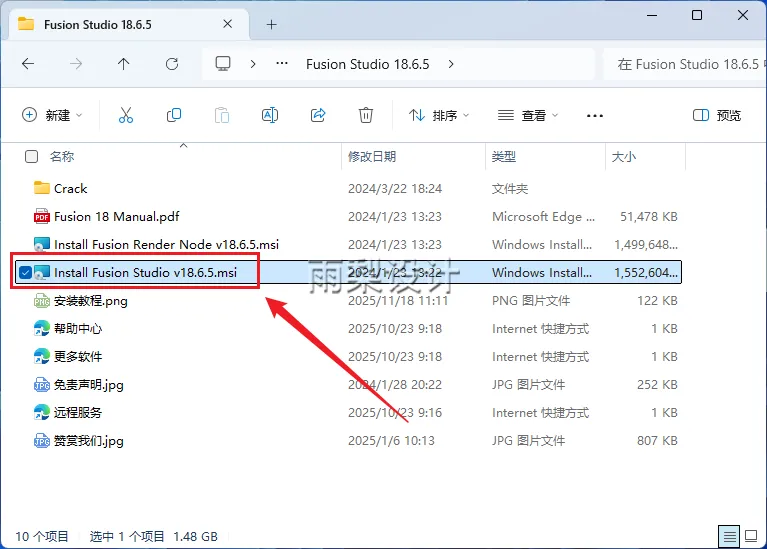The height and width of the screenshot is (549, 767).
Task: Go forward with the right arrow
Action: 76,64
